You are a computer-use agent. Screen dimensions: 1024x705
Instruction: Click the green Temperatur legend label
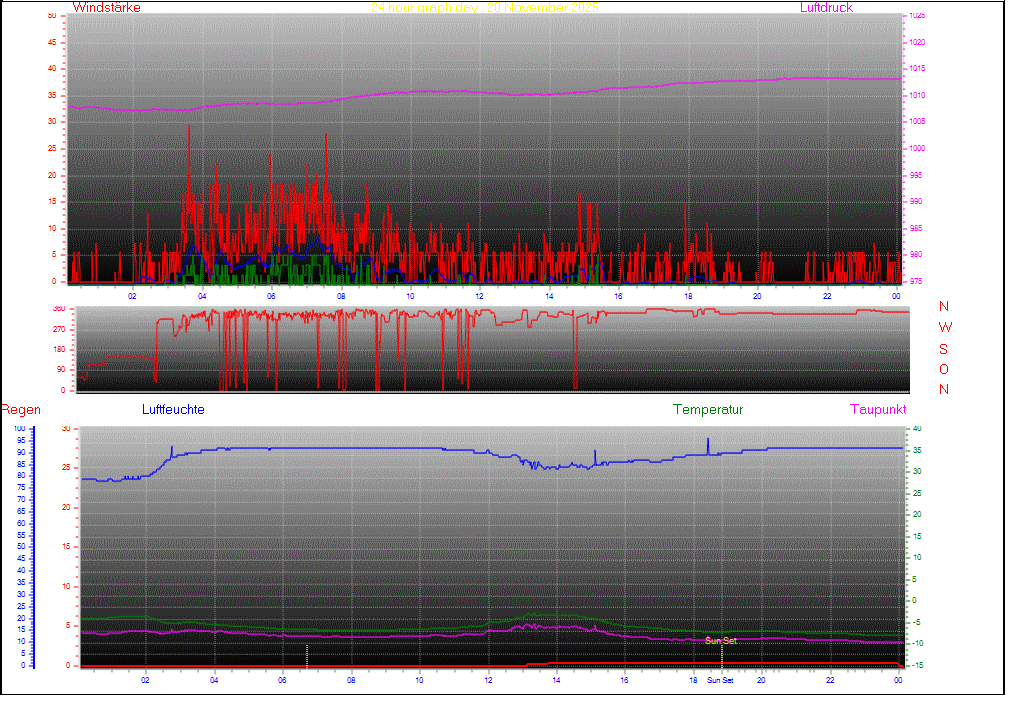[x=708, y=410]
